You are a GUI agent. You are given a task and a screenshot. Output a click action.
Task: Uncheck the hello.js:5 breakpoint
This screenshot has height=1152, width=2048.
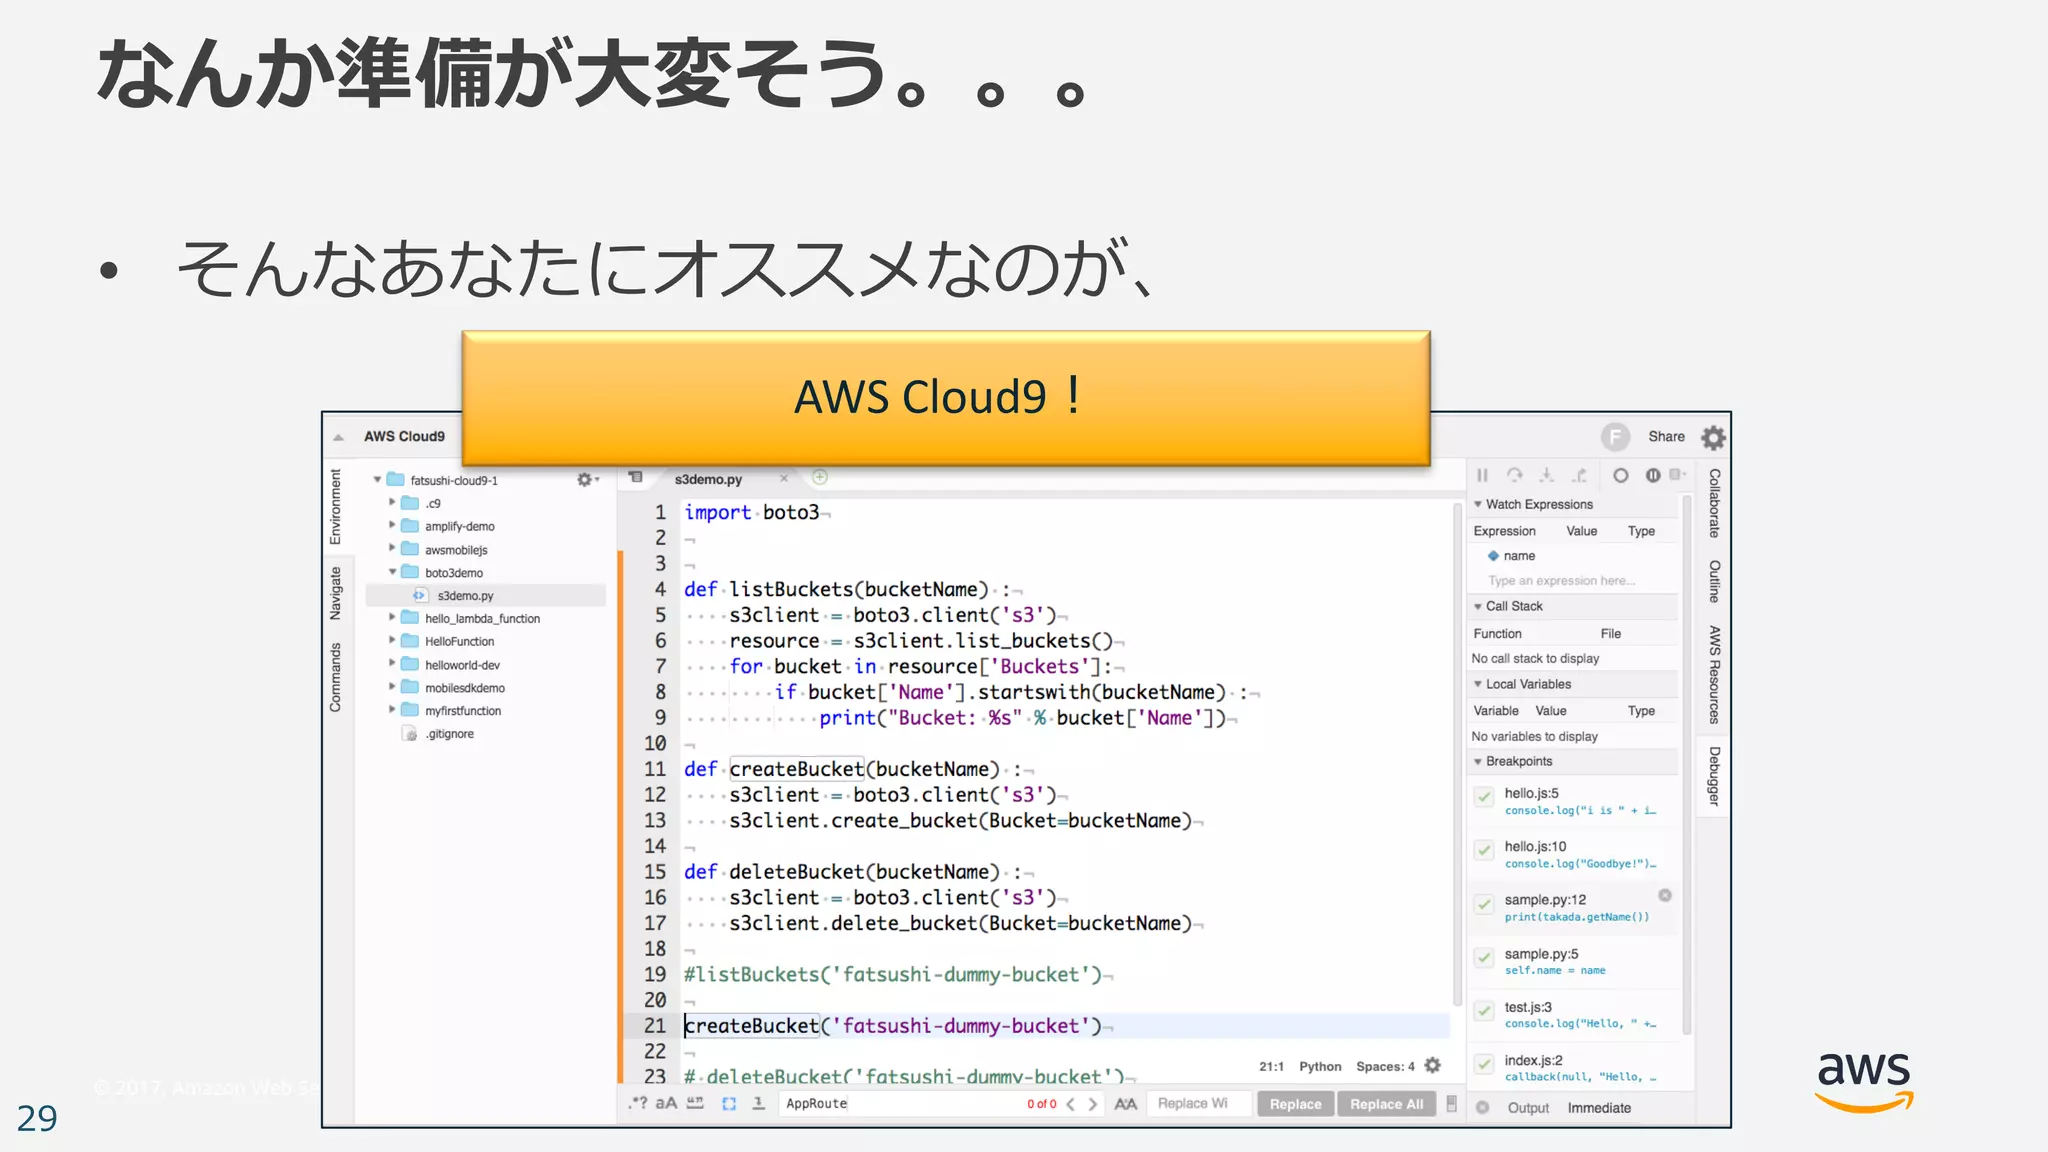click(1484, 797)
